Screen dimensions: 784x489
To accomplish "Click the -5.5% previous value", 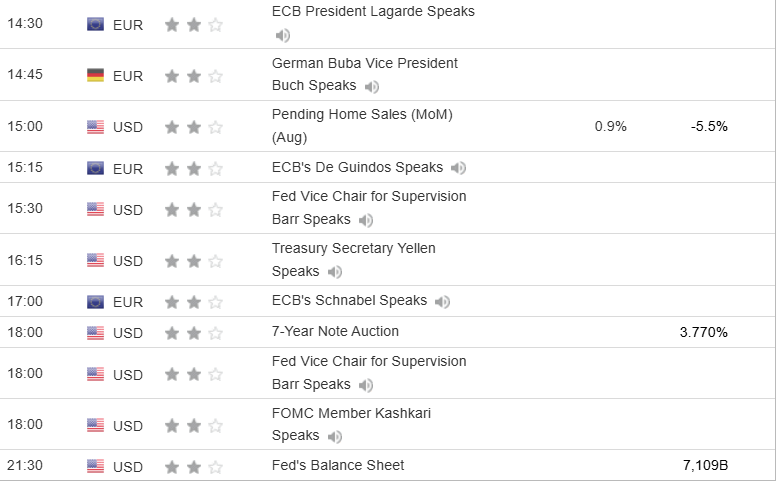I will point(709,127).
